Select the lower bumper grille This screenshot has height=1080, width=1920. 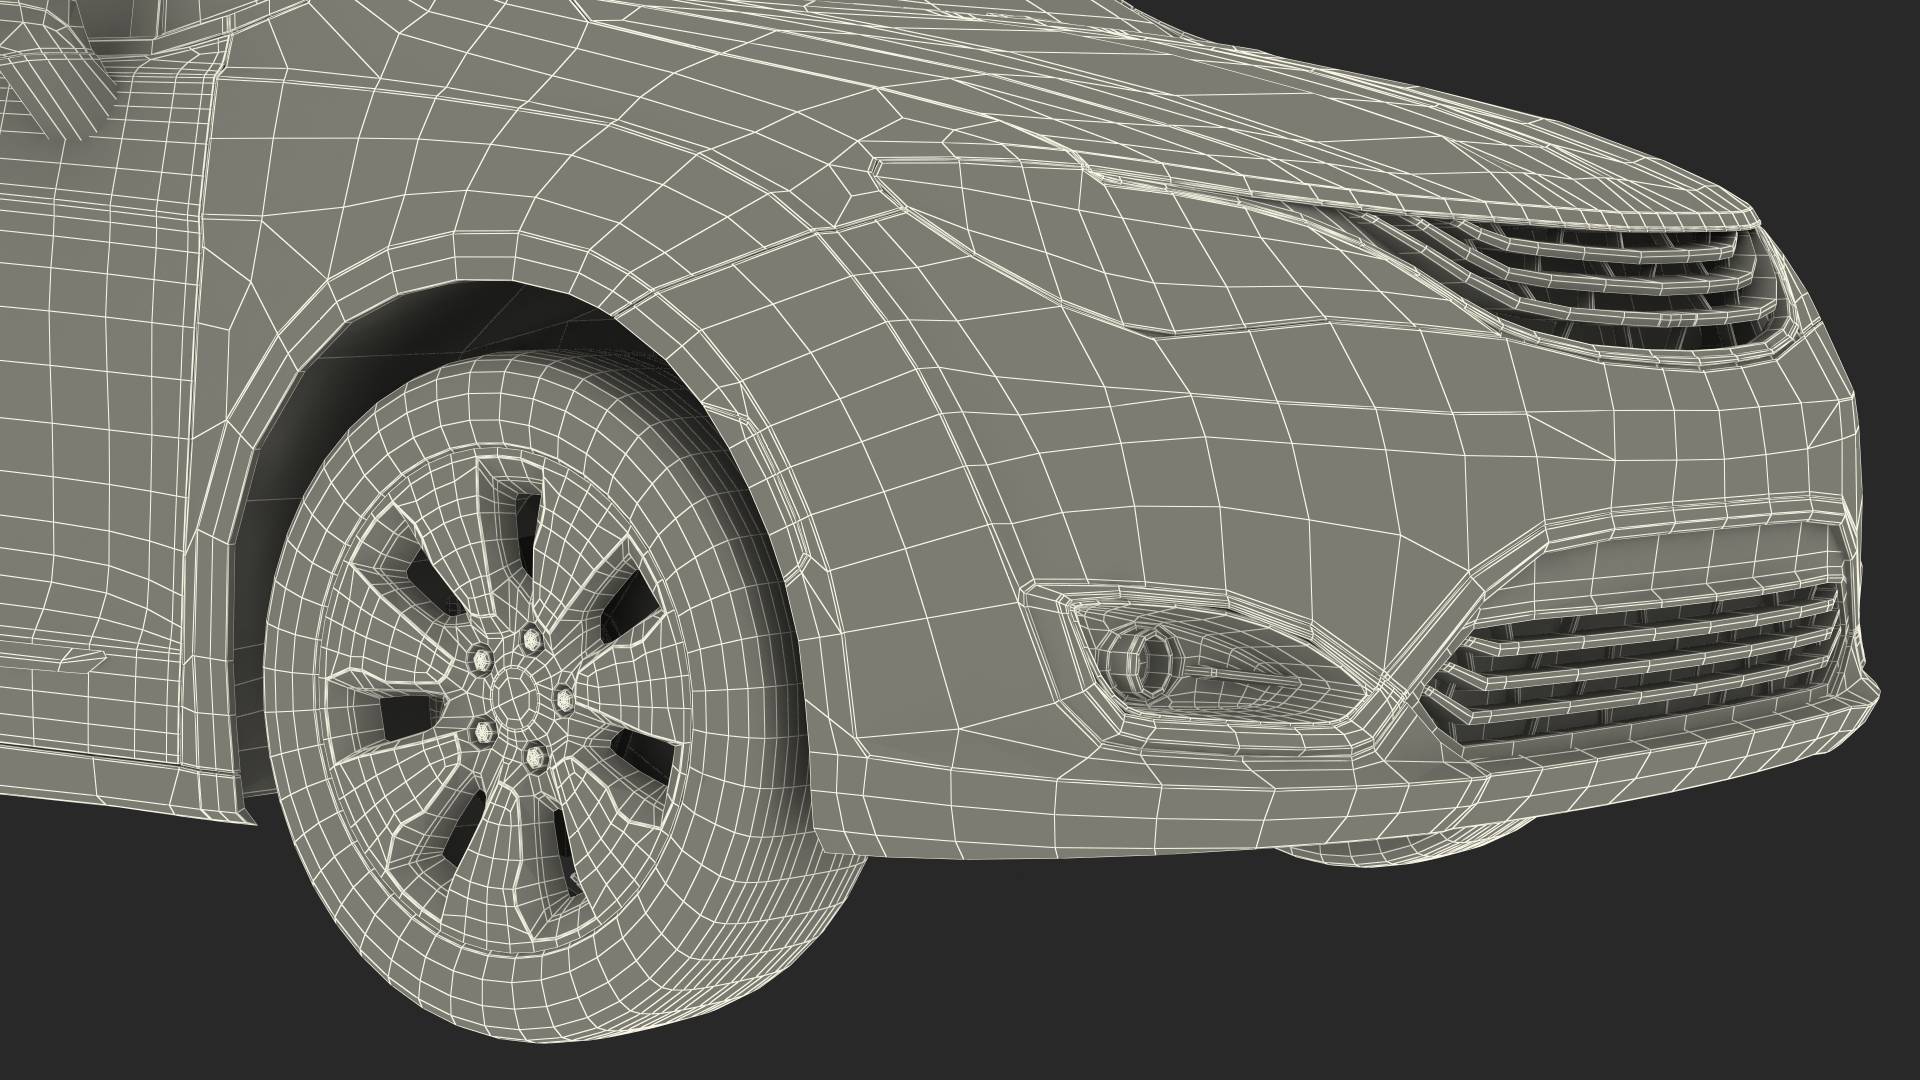tap(1650, 665)
